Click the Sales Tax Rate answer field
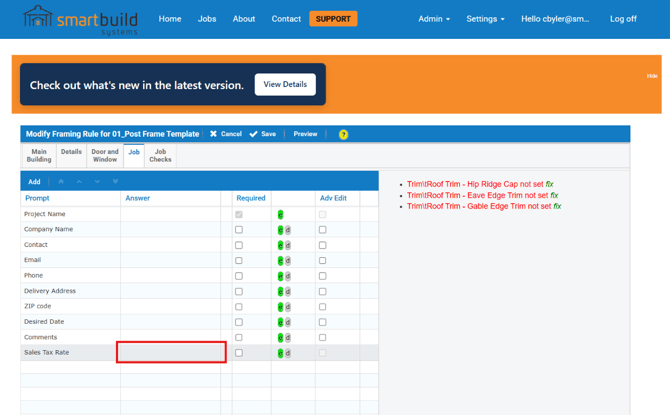This screenshot has height=415, width=670. coord(171,352)
